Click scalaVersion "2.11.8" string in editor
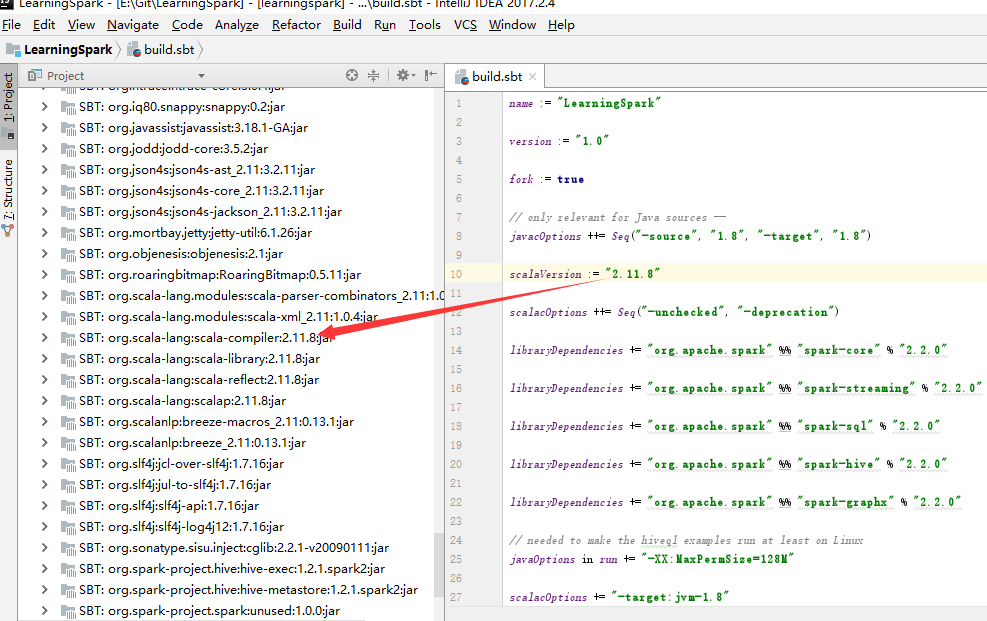Image resolution: width=987 pixels, height=621 pixels. tap(633, 274)
